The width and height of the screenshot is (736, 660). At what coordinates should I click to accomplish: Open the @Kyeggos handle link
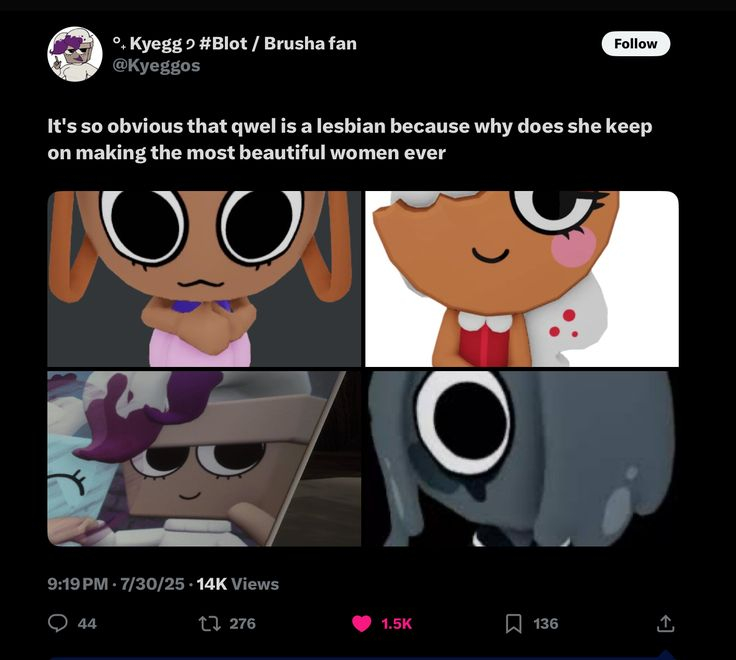click(x=156, y=65)
